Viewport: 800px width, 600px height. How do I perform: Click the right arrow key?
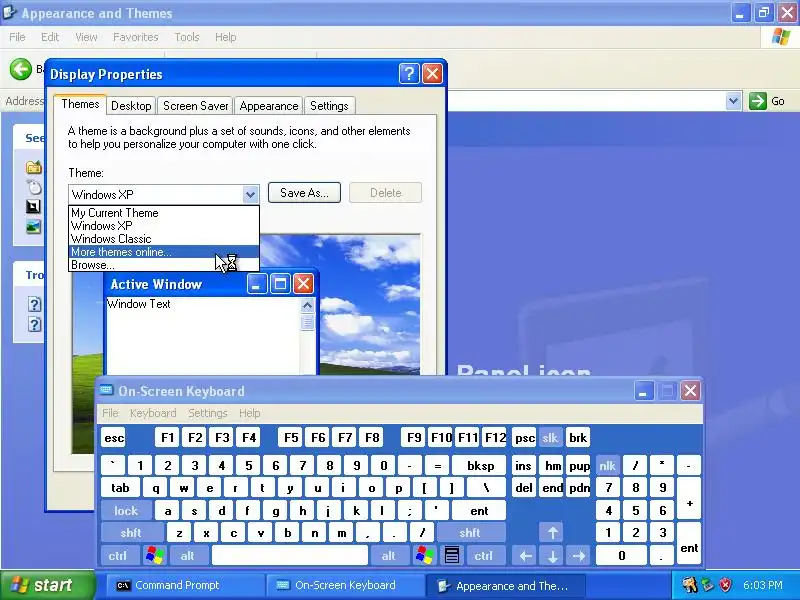coord(579,555)
